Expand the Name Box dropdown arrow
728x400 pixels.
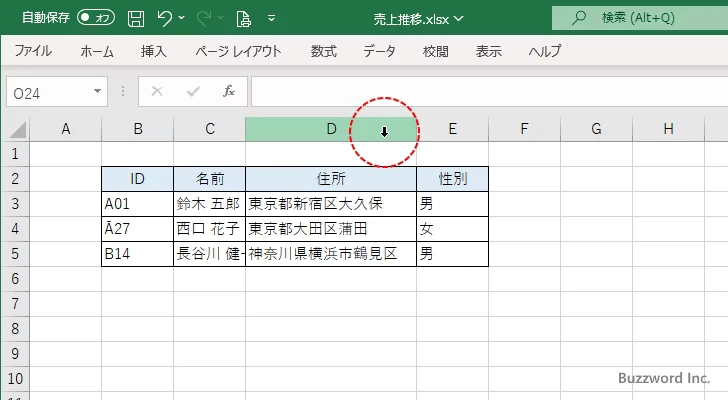coord(98,91)
